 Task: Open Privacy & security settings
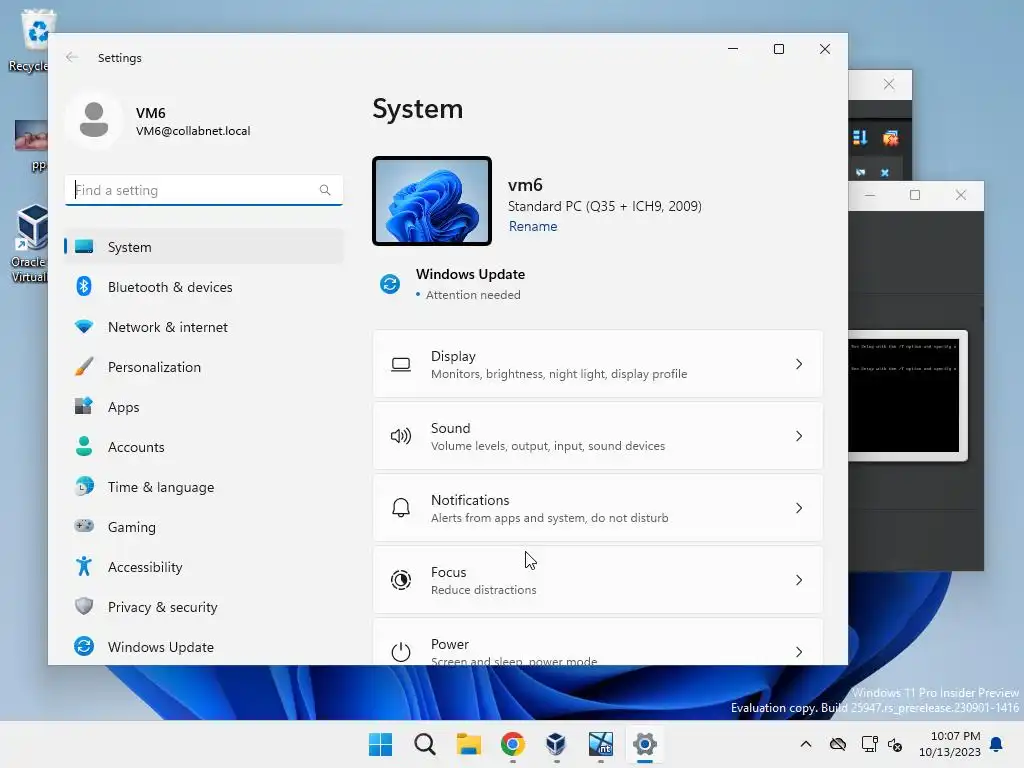click(204, 607)
